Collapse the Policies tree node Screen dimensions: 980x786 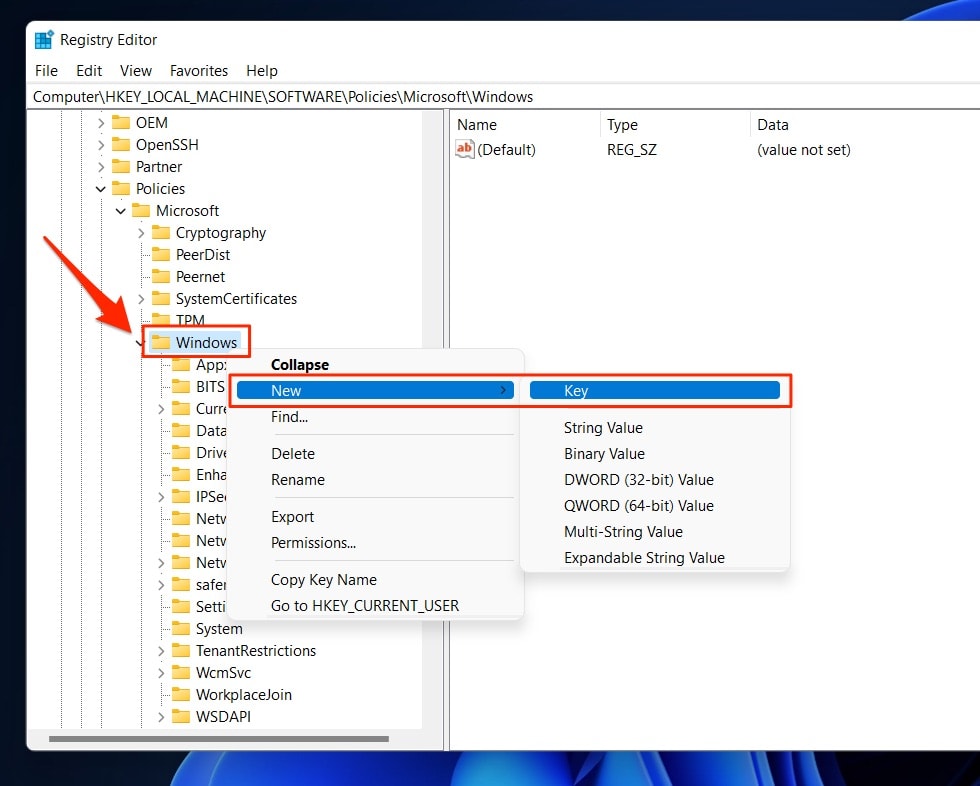coord(100,188)
